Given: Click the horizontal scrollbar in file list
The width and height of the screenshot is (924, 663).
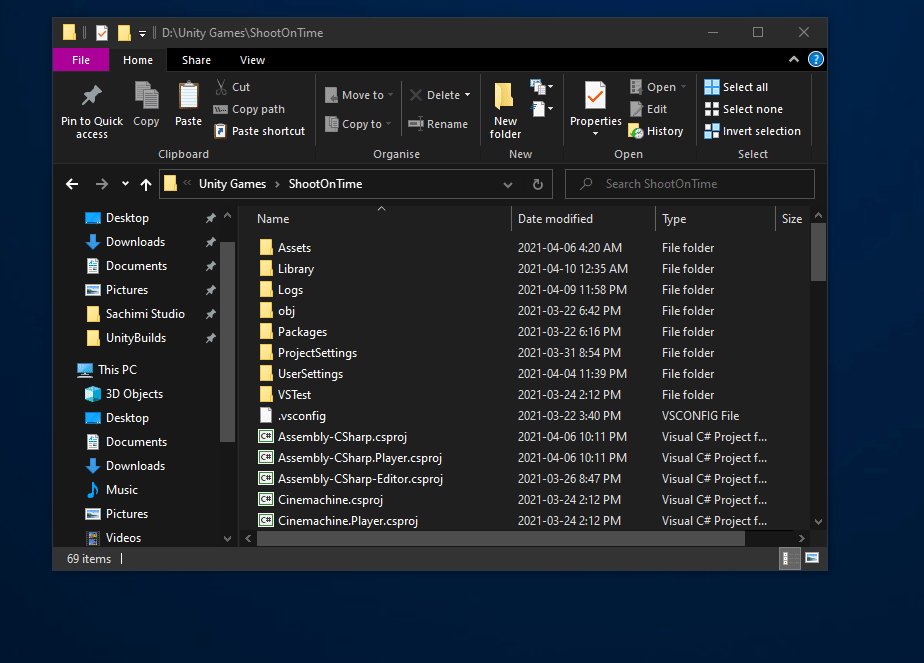Looking at the screenshot, I should pos(501,538).
